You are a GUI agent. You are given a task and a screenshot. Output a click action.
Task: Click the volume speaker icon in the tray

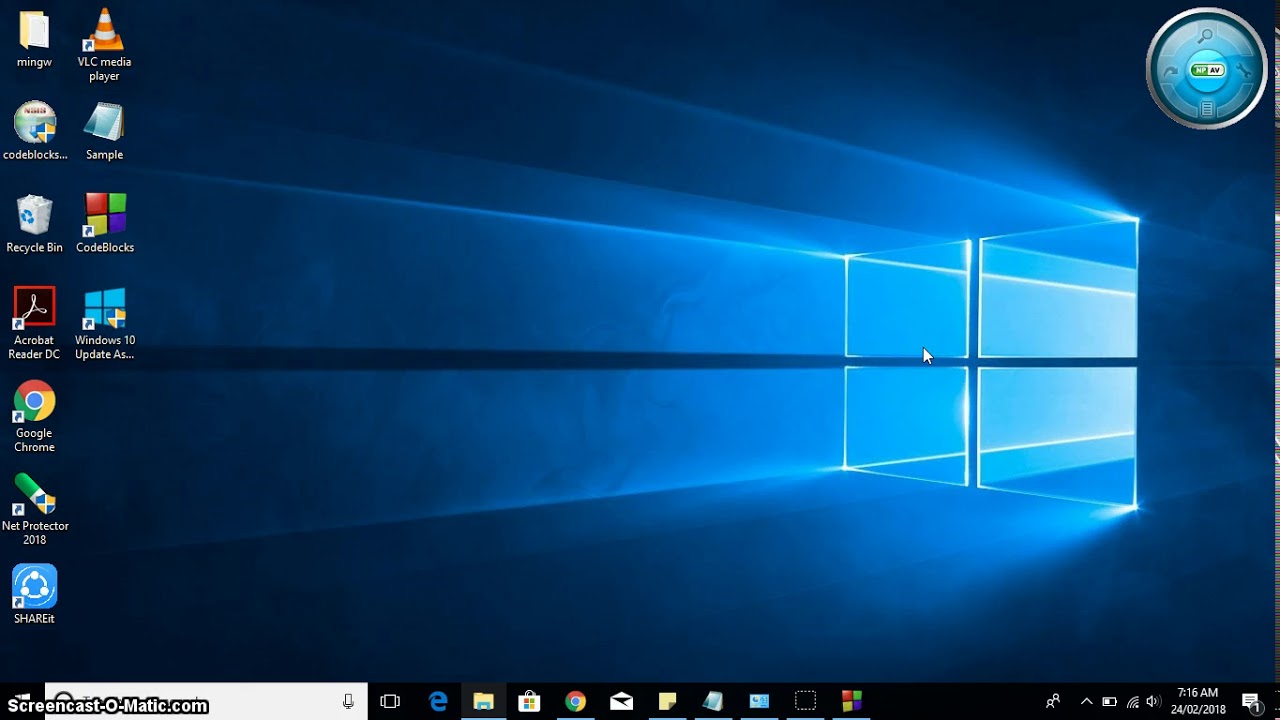1153,701
